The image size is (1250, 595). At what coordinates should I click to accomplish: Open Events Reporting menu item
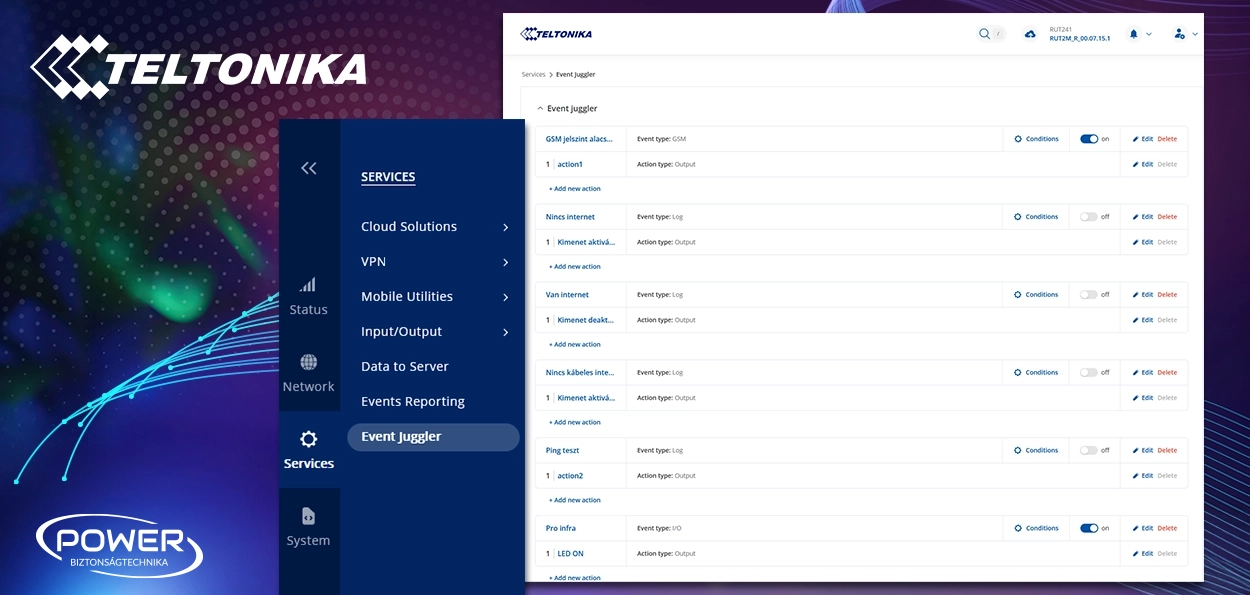pyautogui.click(x=413, y=402)
